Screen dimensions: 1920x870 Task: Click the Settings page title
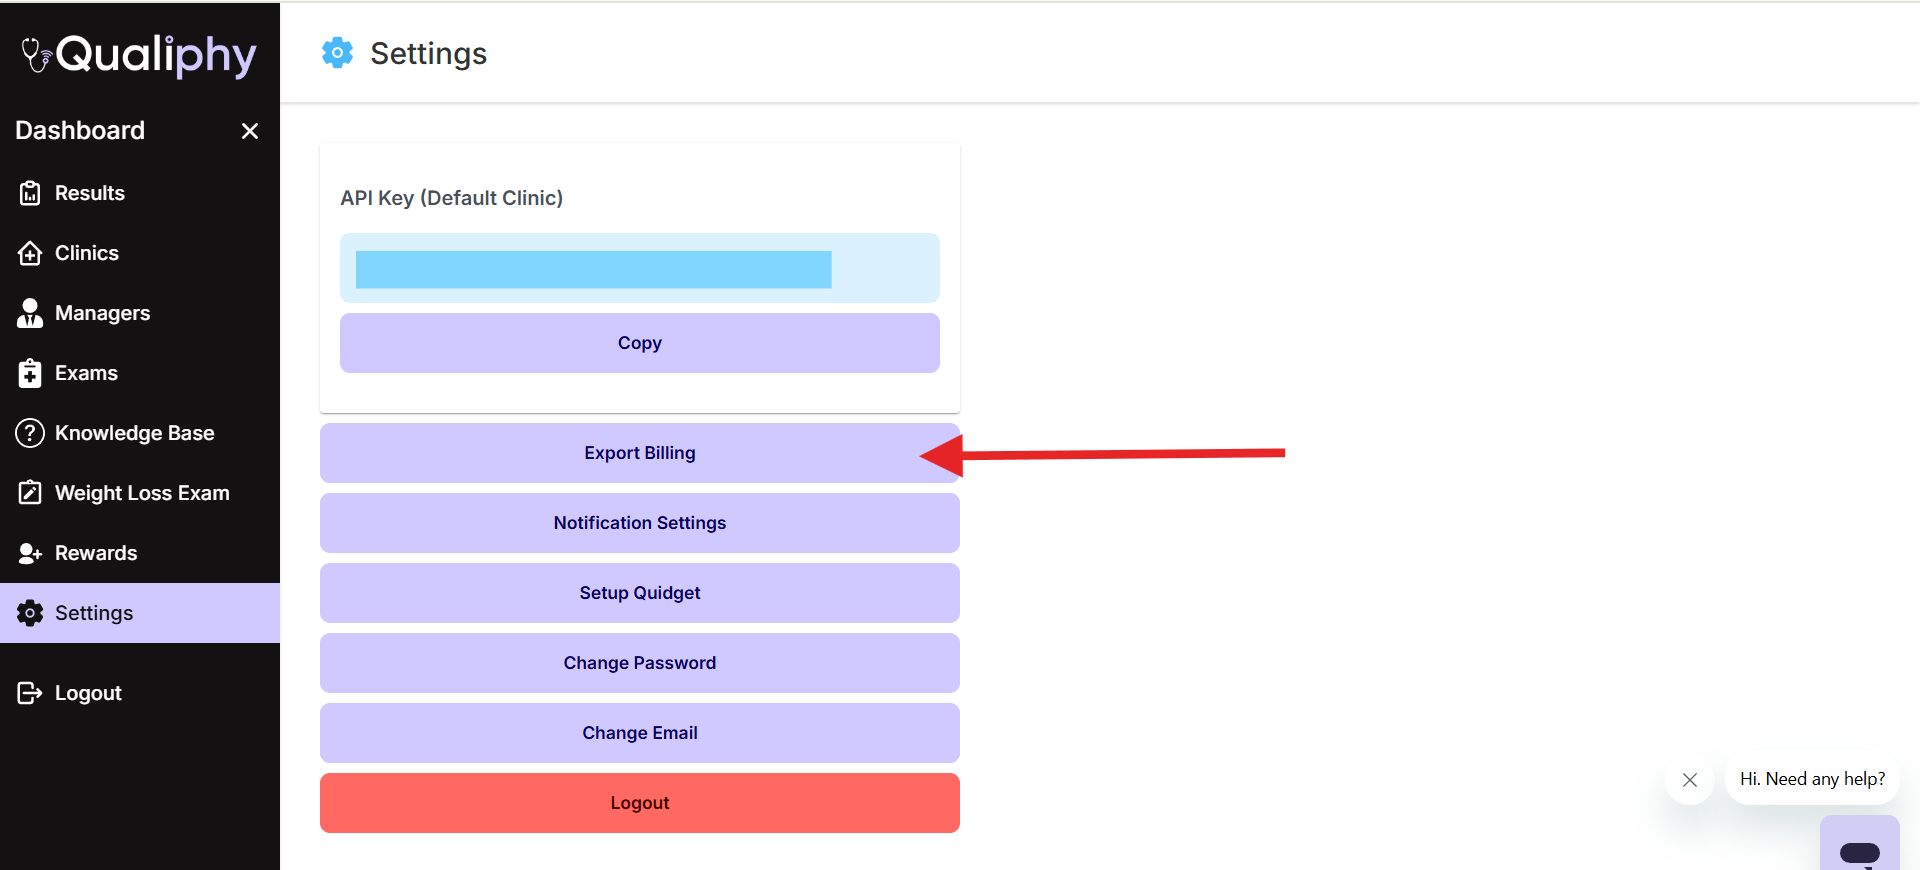428,53
